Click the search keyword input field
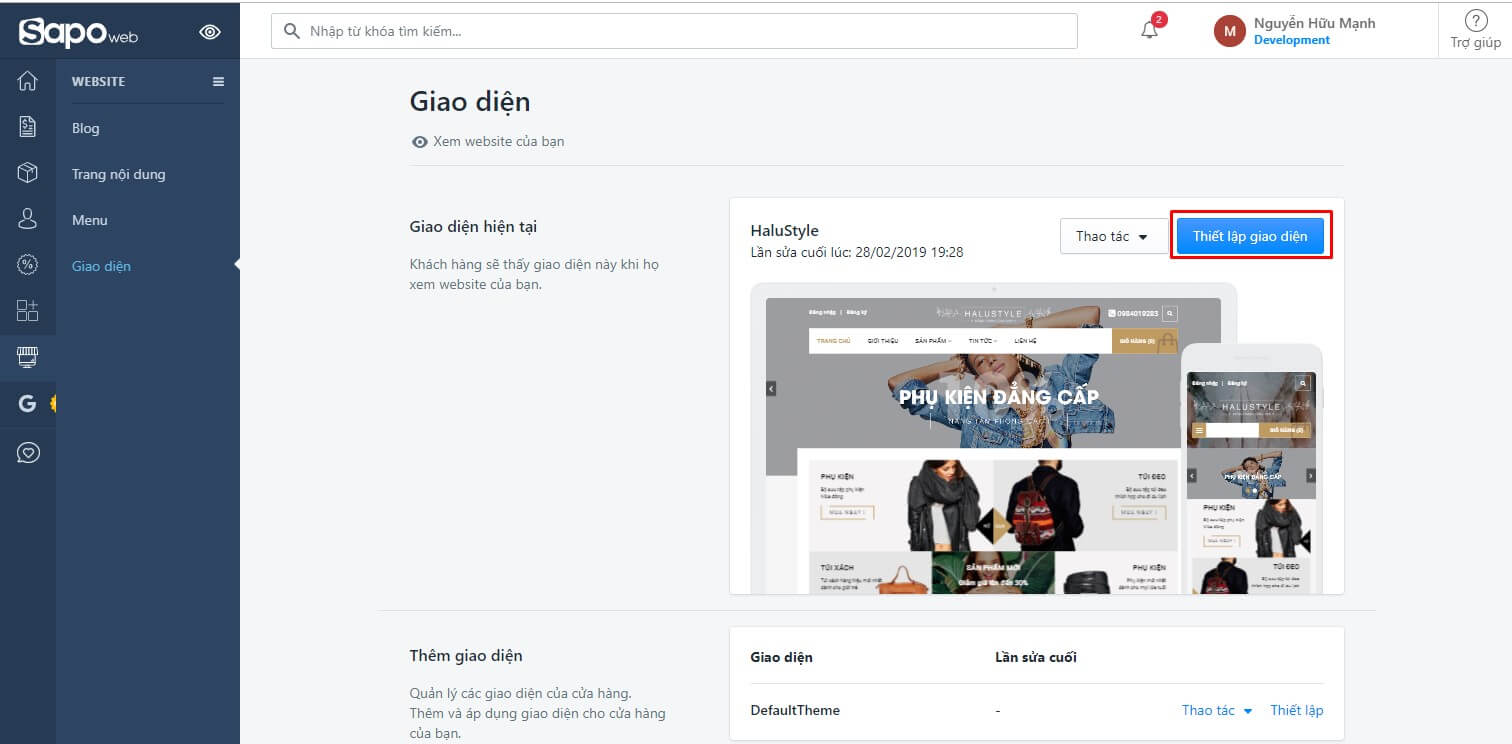Screen dimensions: 1512x744 [674, 31]
